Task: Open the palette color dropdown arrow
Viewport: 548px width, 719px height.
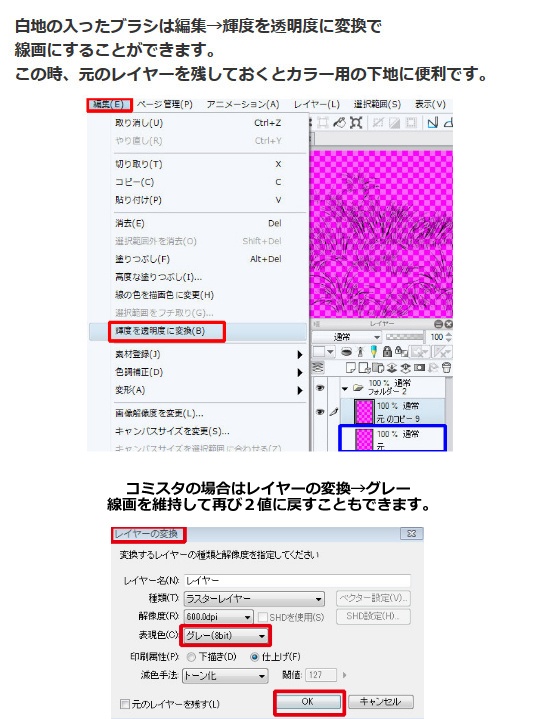Action: pyautogui.click(x=331, y=352)
